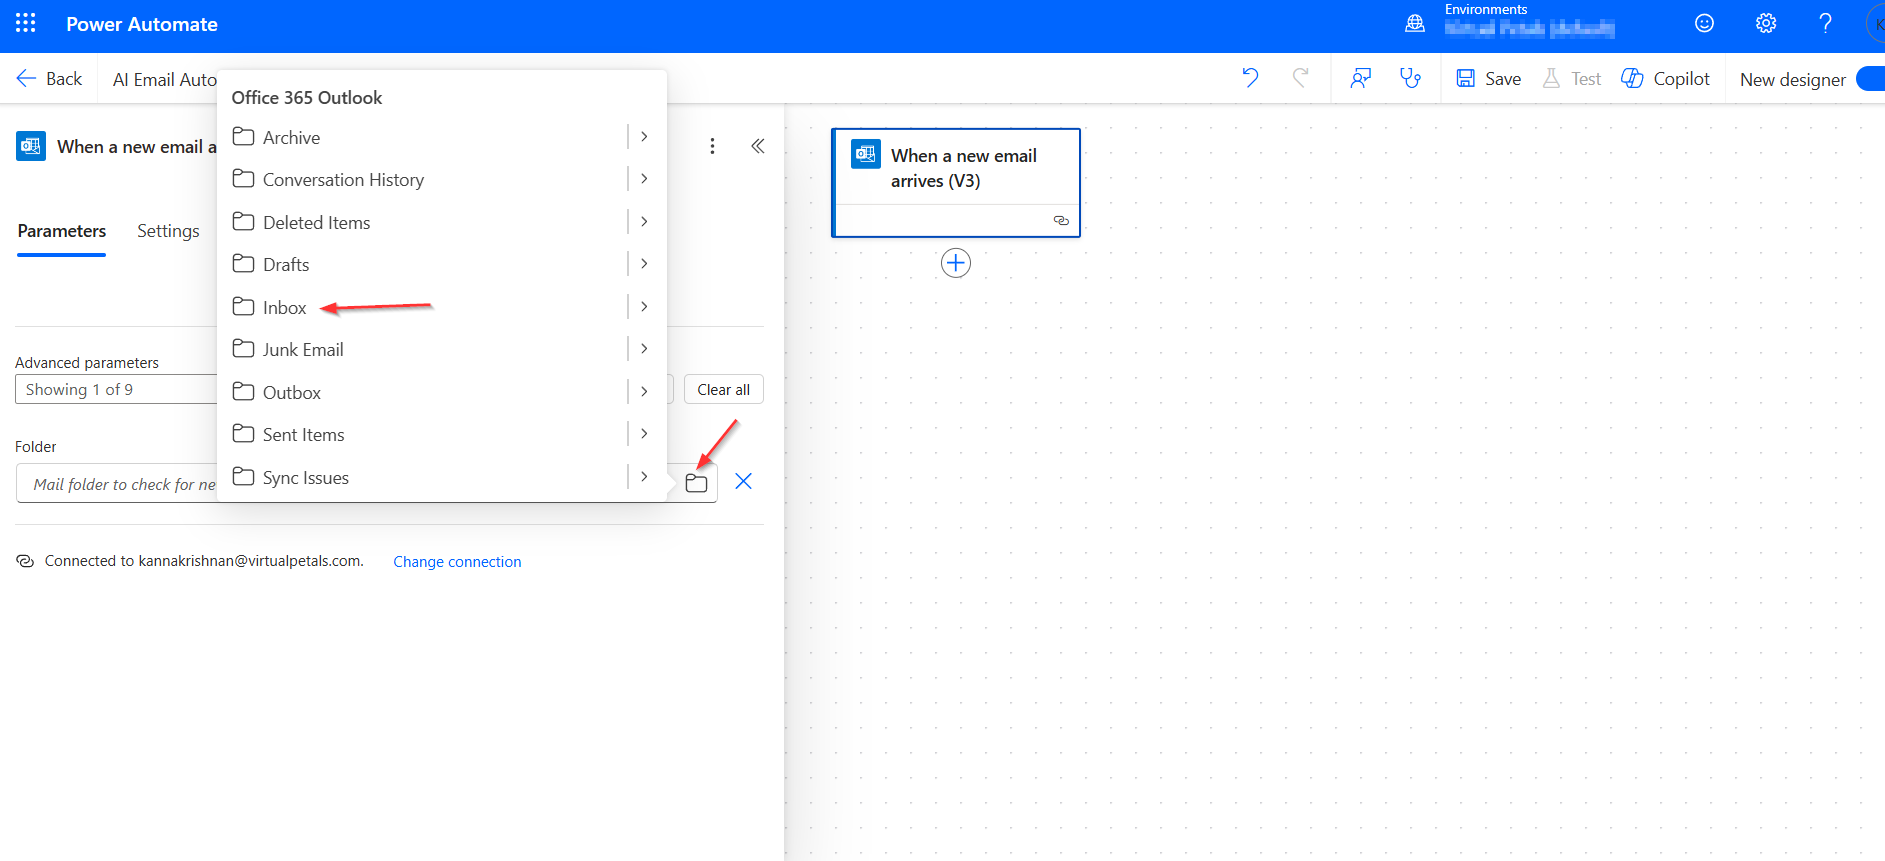
Task: Expand the Outbox folder chevron
Action: pos(644,392)
